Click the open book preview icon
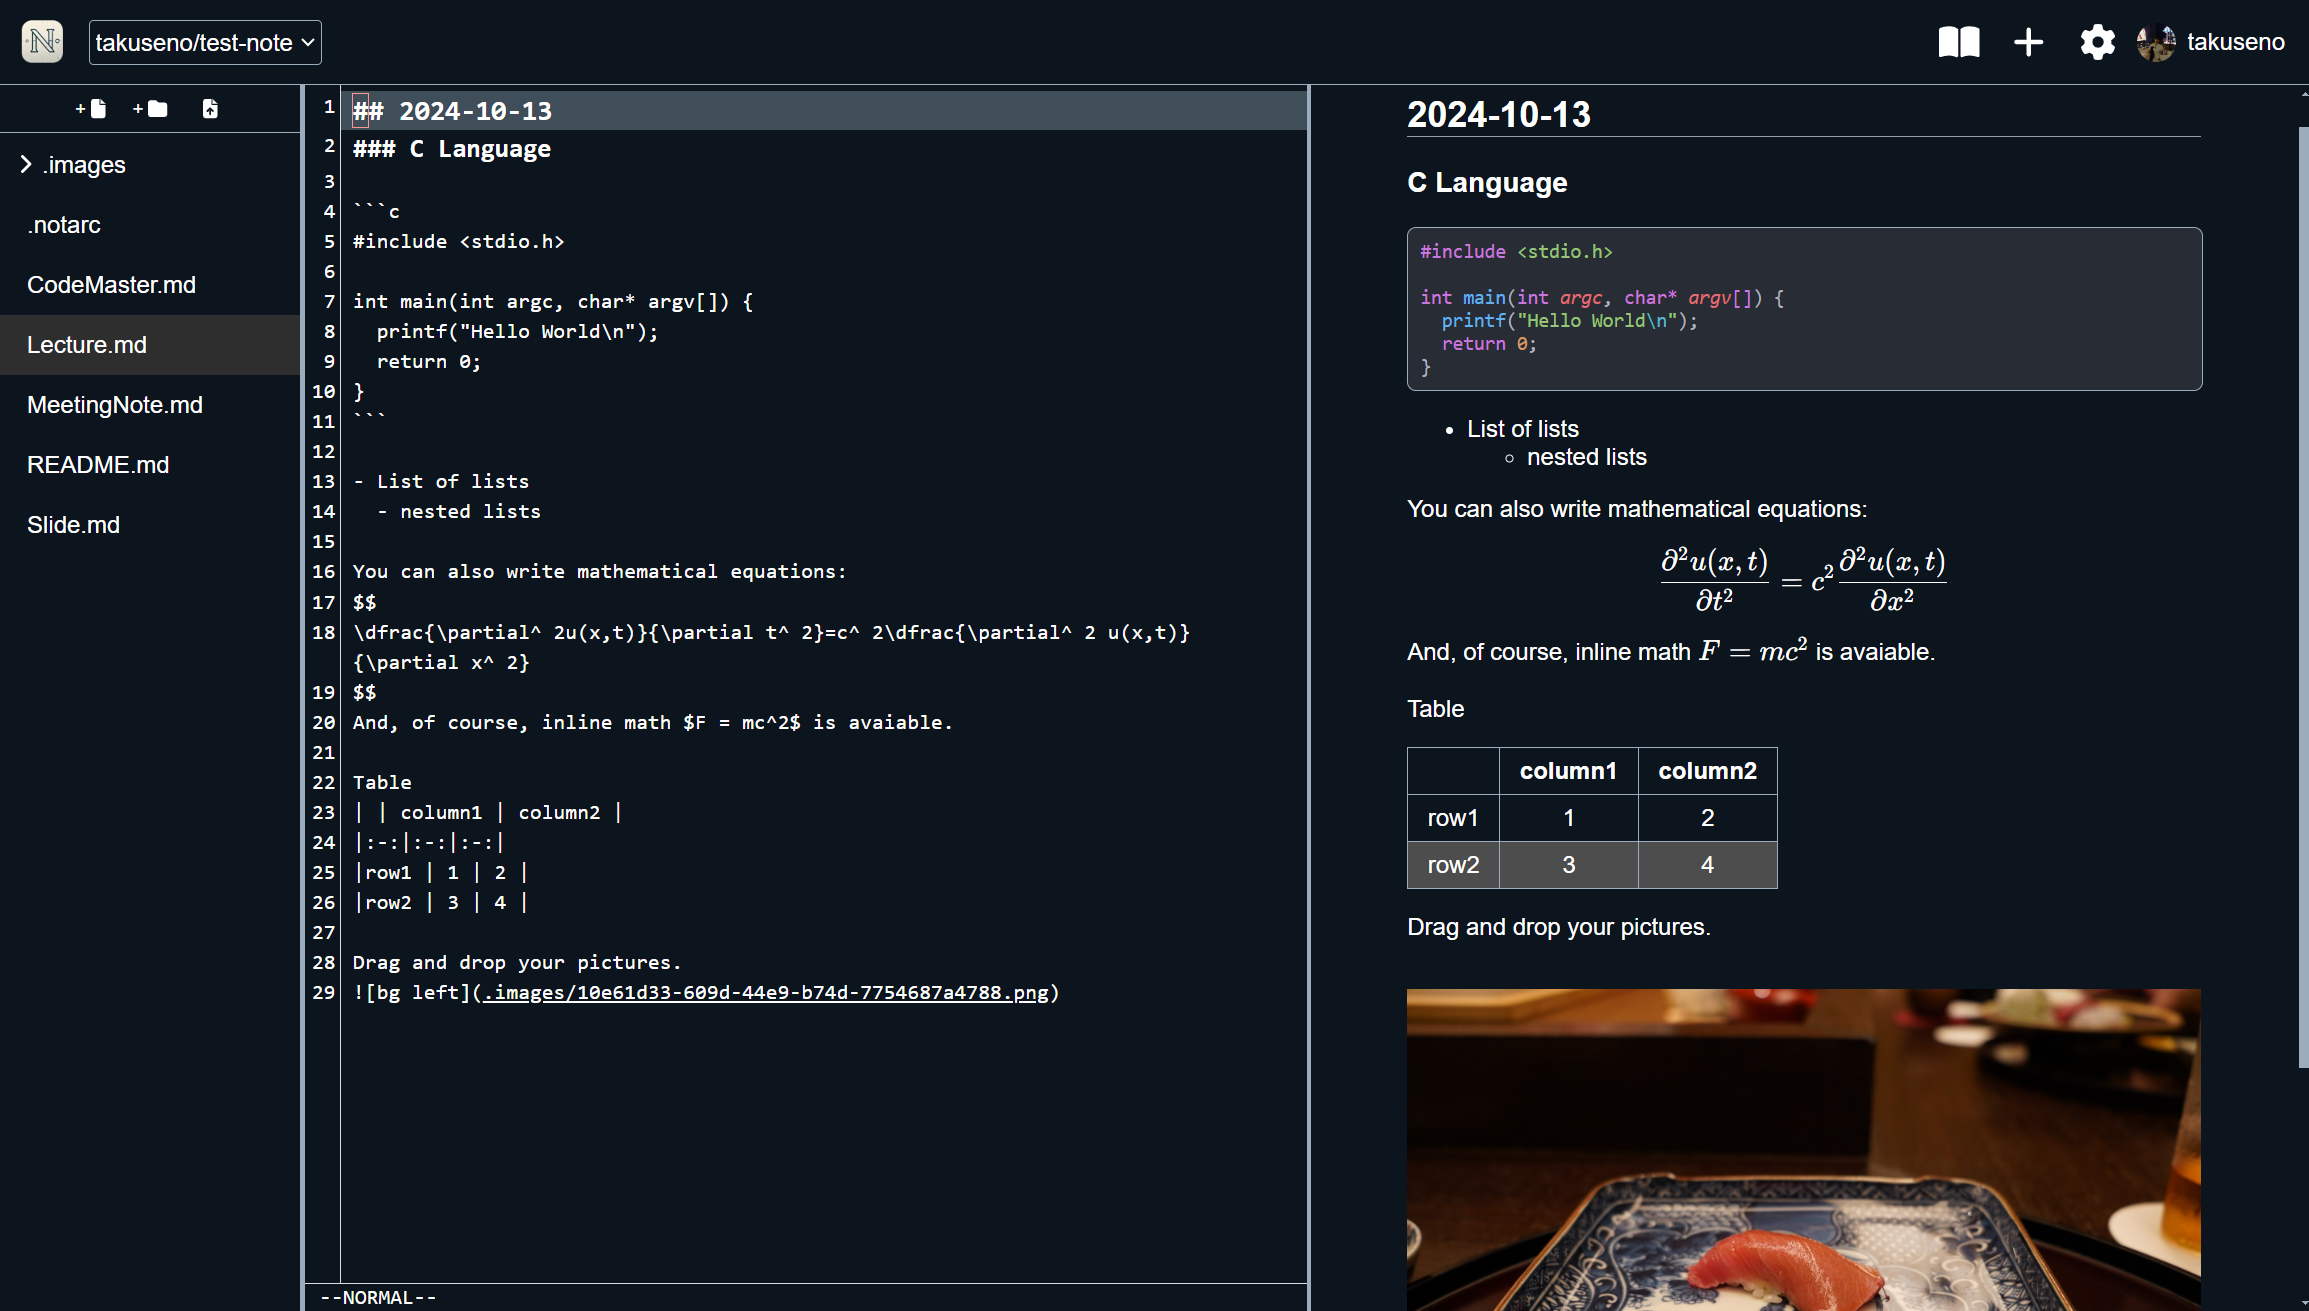This screenshot has width=2309, height=1311. coord(1959,42)
